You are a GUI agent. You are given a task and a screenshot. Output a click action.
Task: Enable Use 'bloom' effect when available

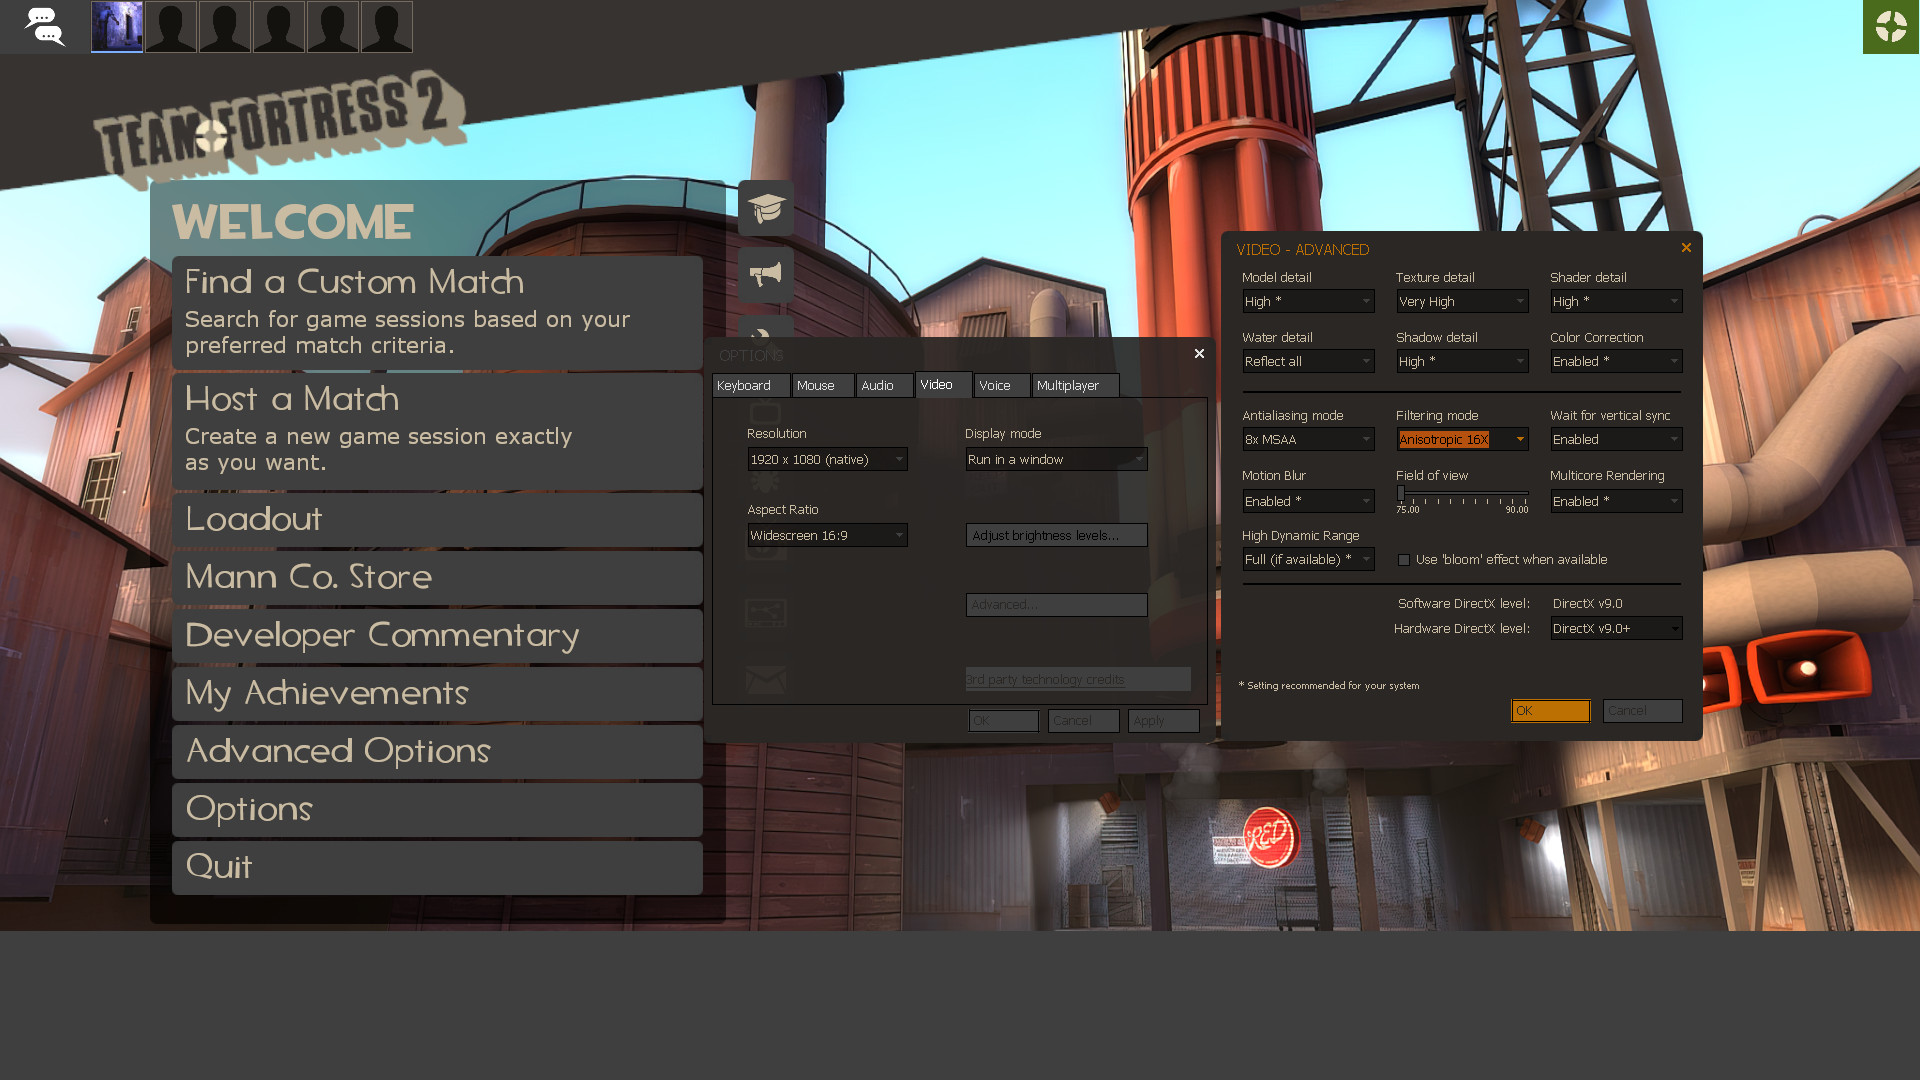point(1404,560)
